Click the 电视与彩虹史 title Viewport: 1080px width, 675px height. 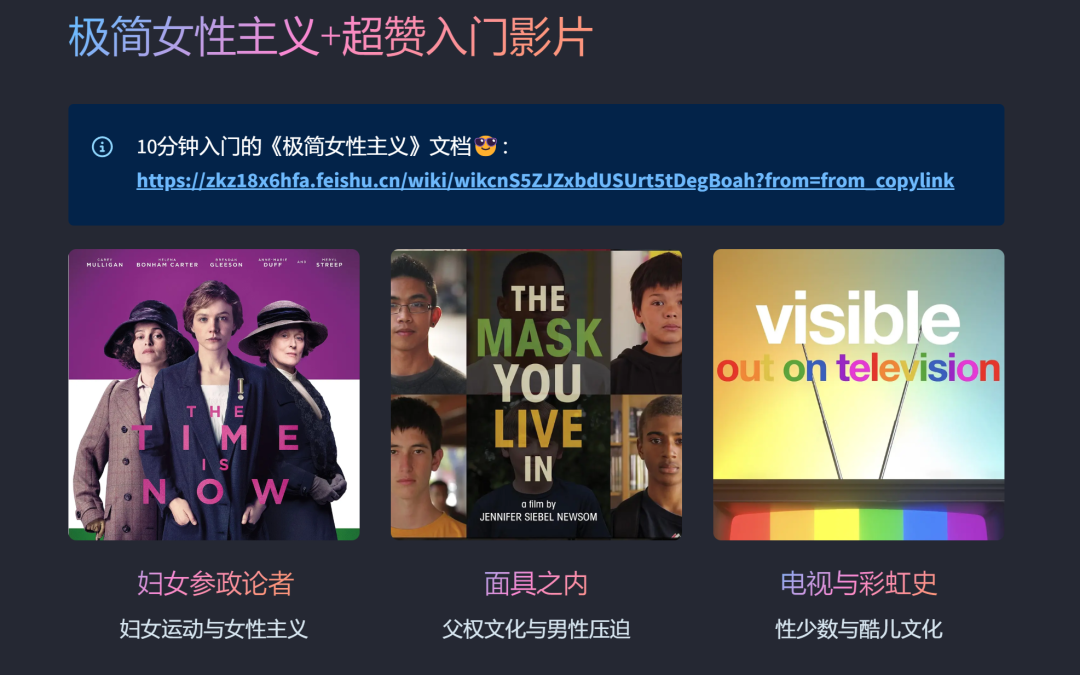tap(858, 583)
